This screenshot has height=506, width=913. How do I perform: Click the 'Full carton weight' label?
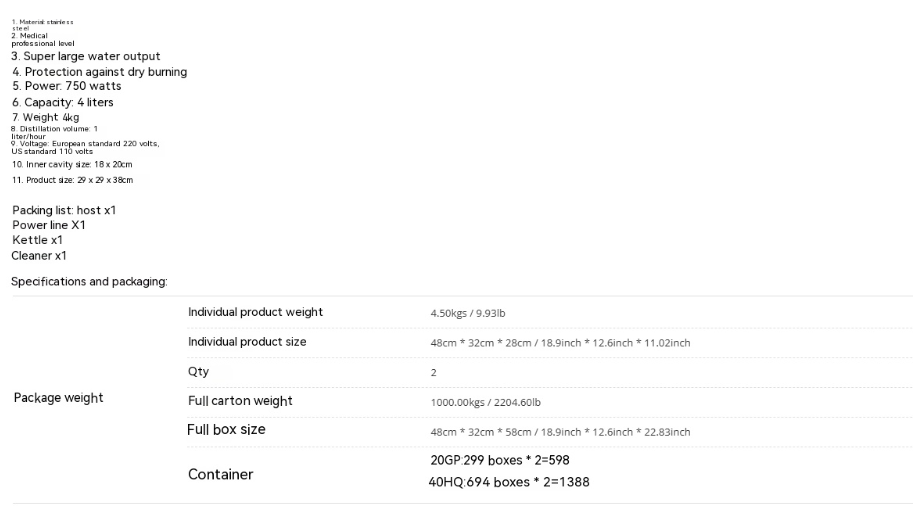[x=240, y=401]
